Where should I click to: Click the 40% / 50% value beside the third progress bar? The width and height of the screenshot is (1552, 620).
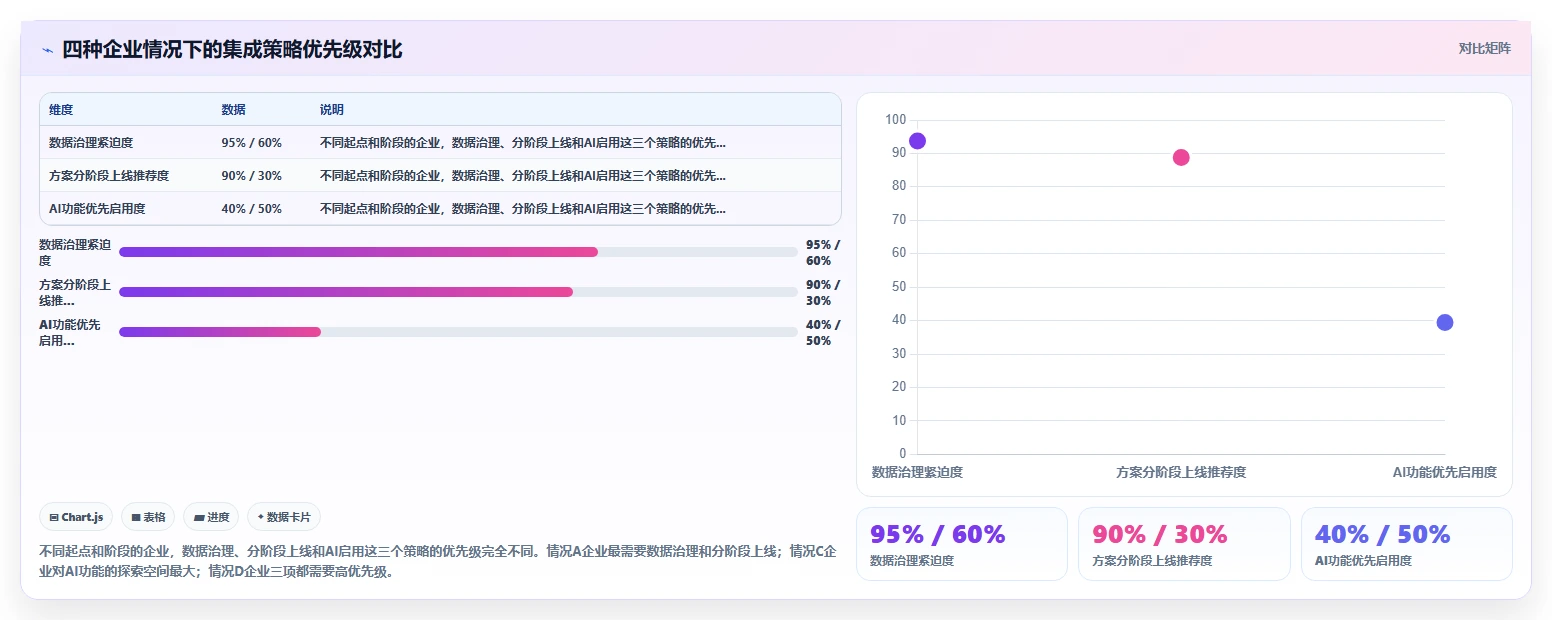pyautogui.click(x=823, y=332)
